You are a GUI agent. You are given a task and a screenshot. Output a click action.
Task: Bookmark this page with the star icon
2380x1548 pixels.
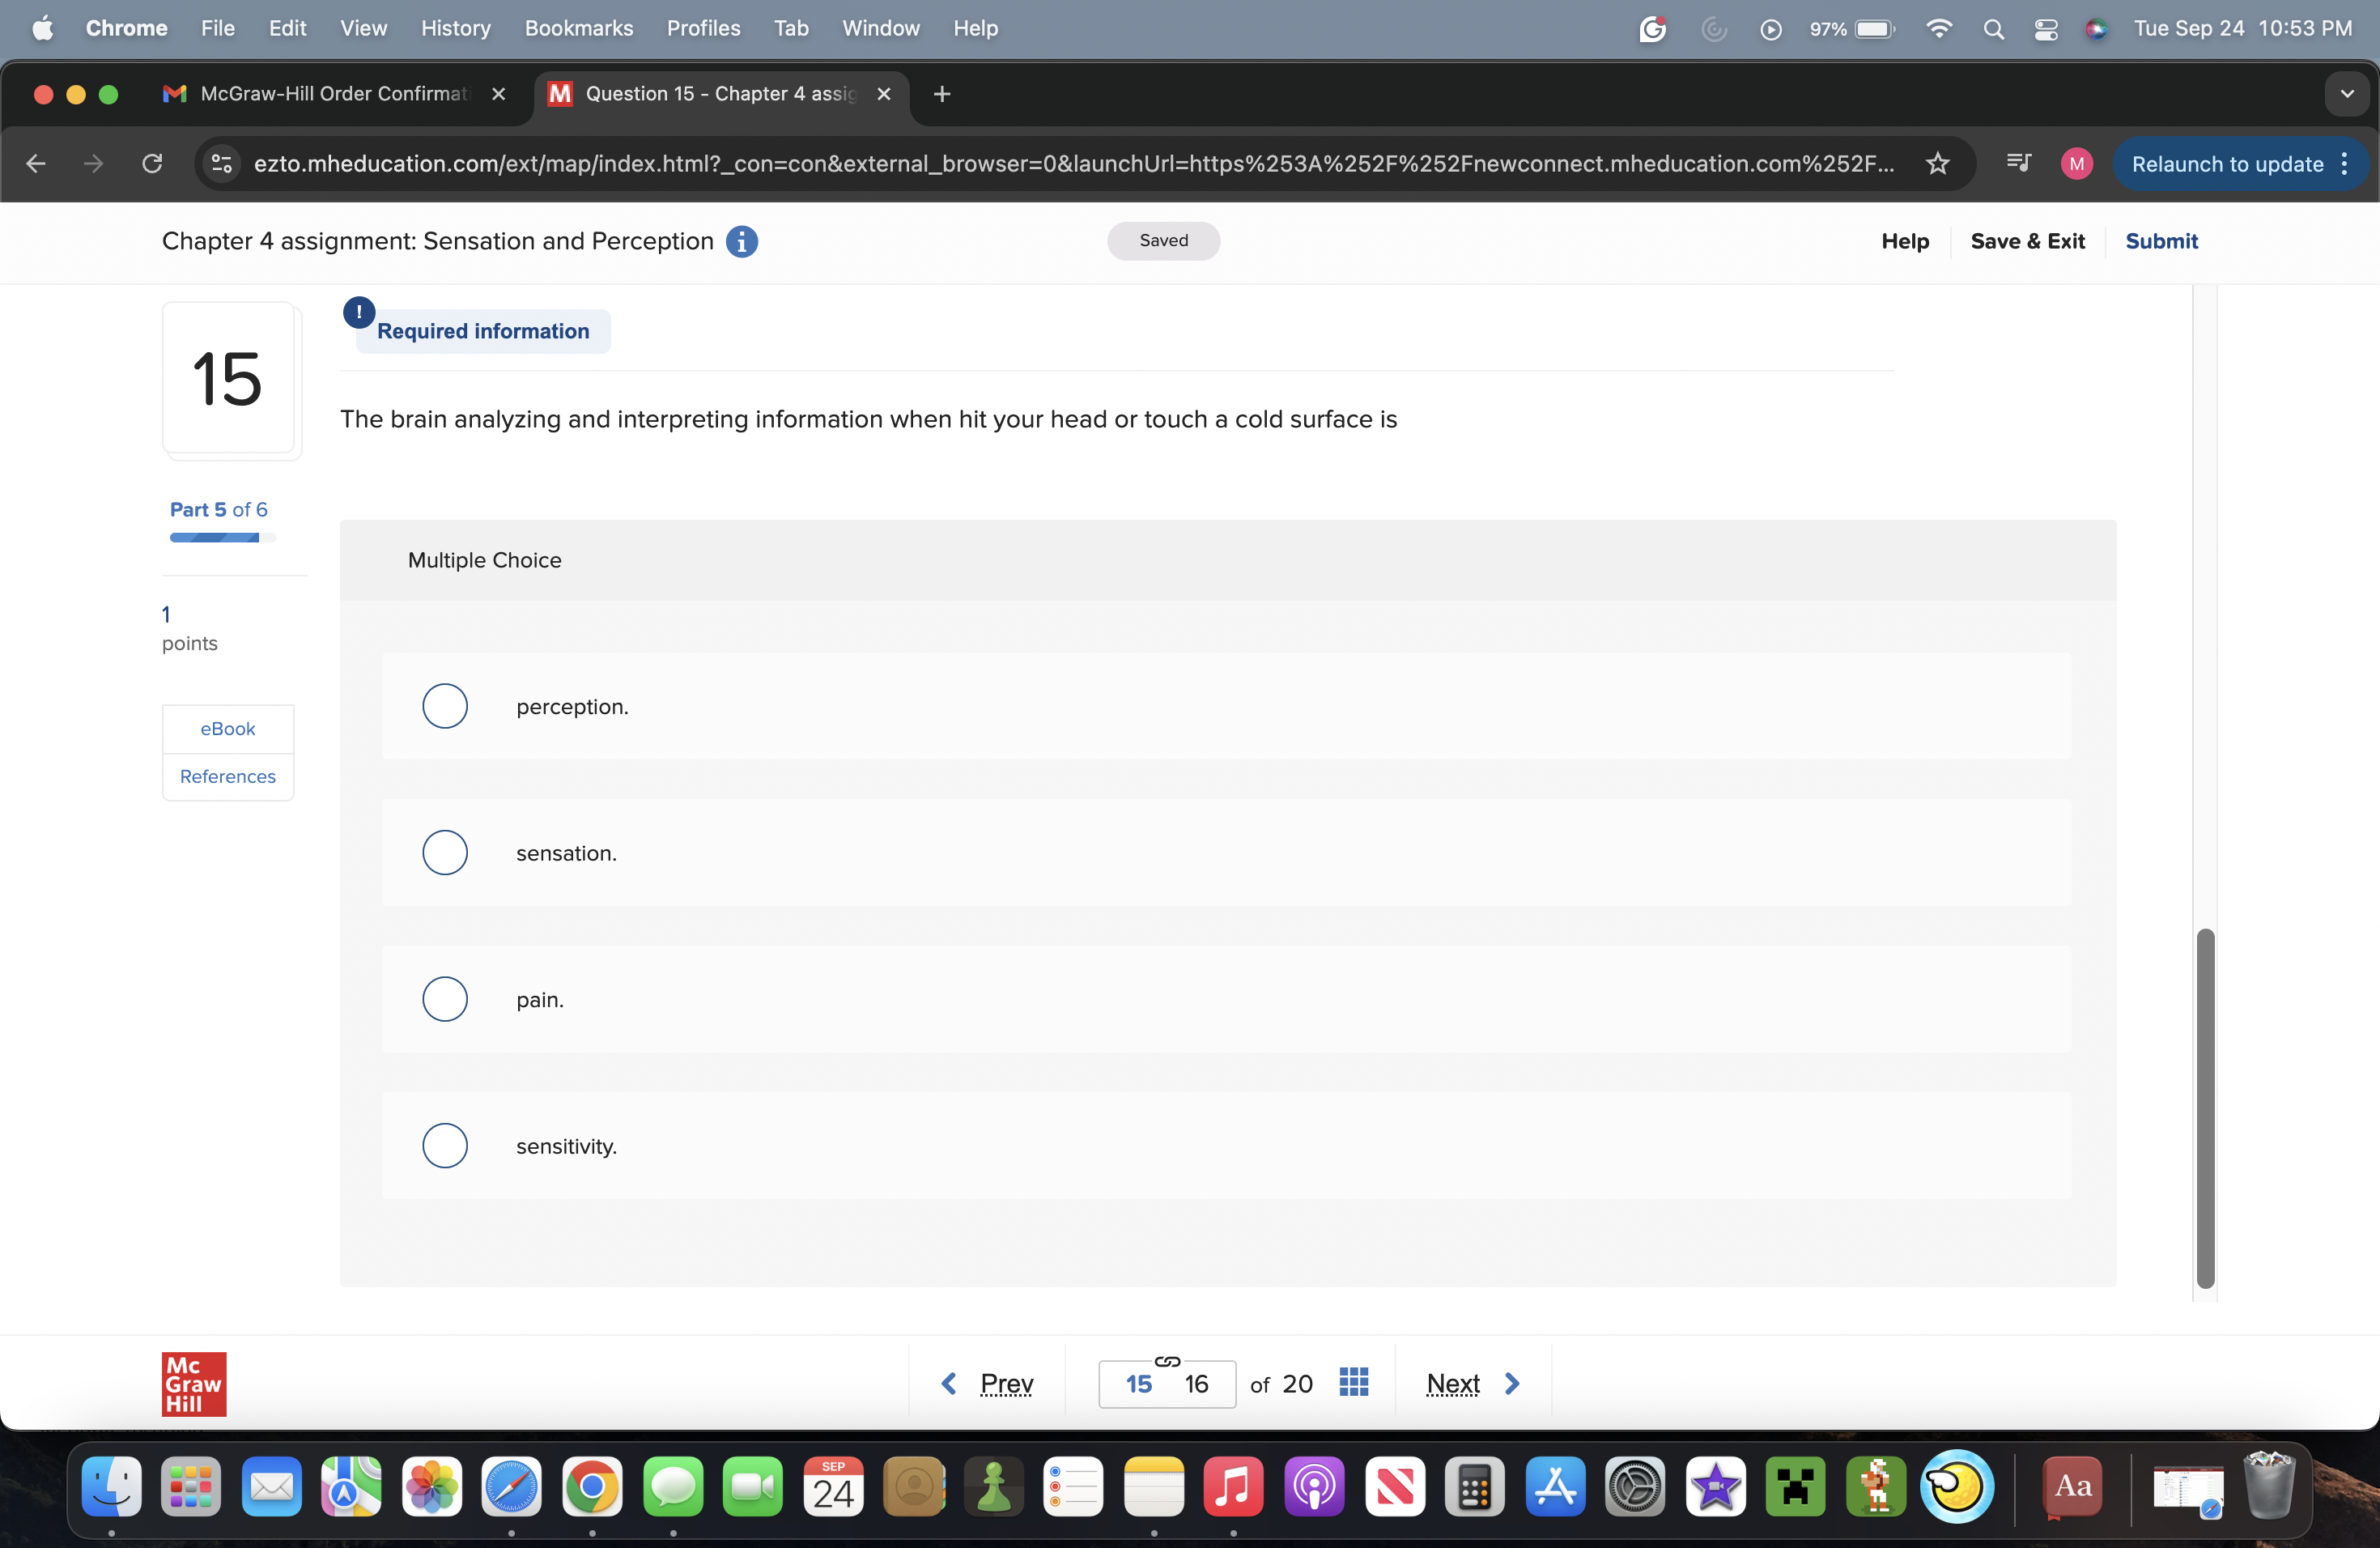[1937, 163]
